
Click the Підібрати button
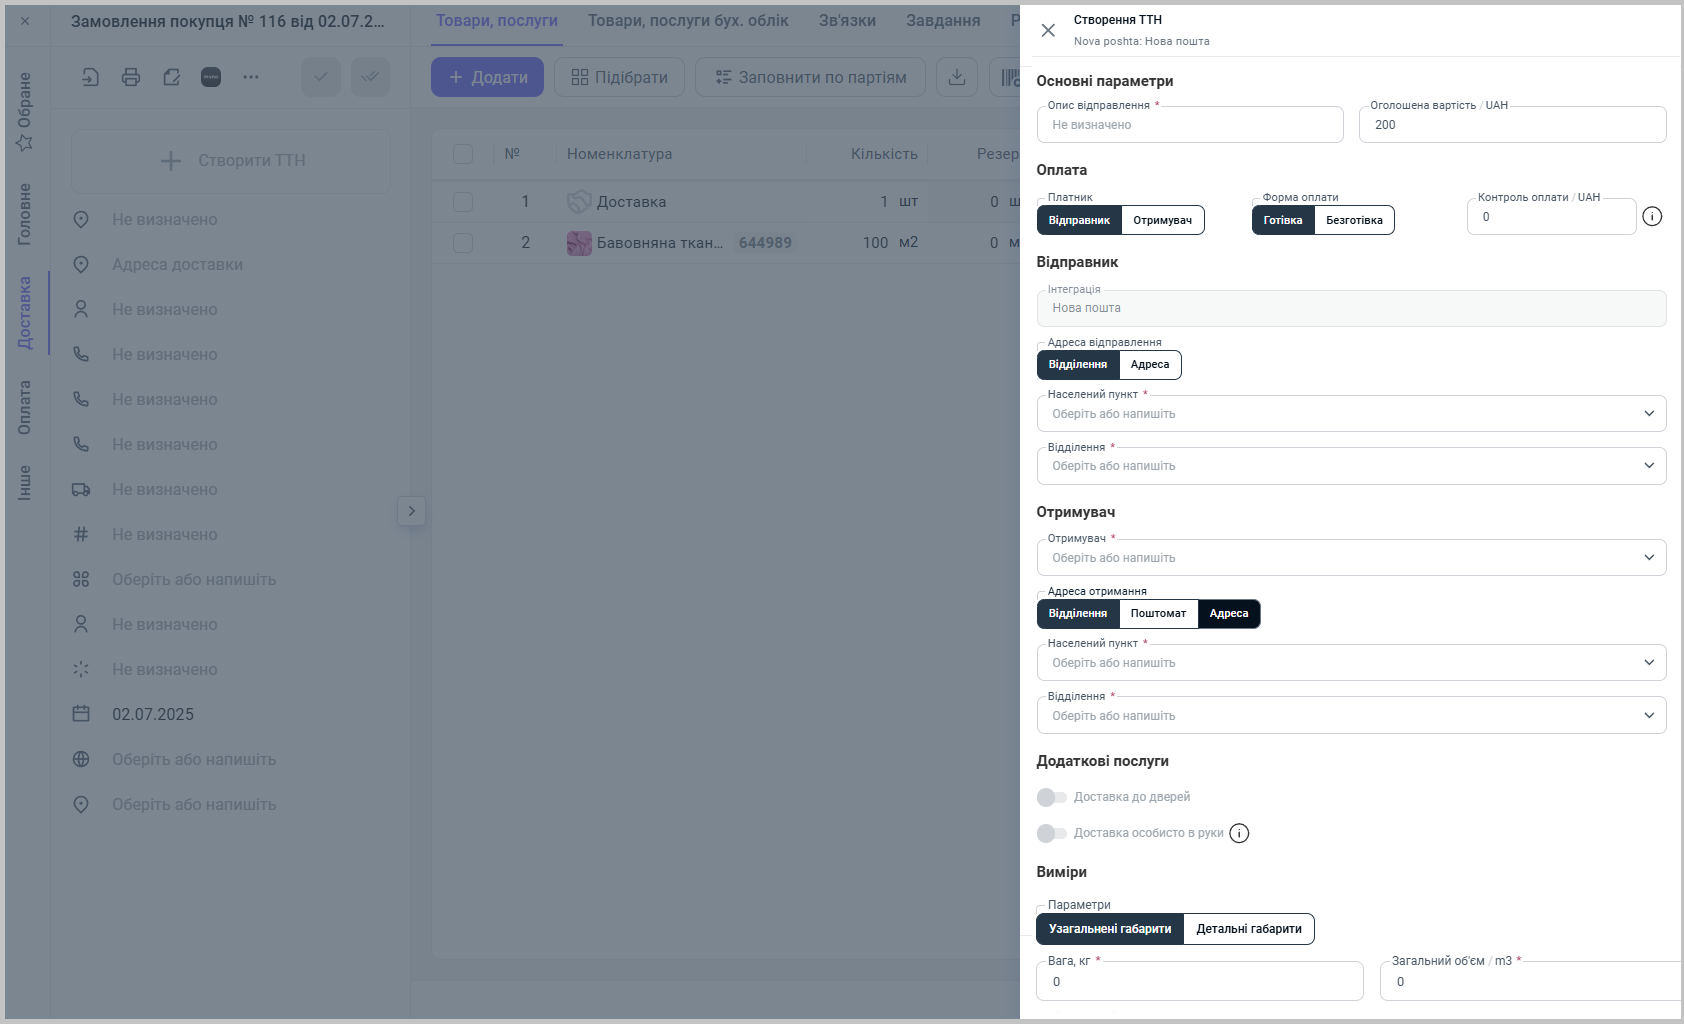point(619,77)
